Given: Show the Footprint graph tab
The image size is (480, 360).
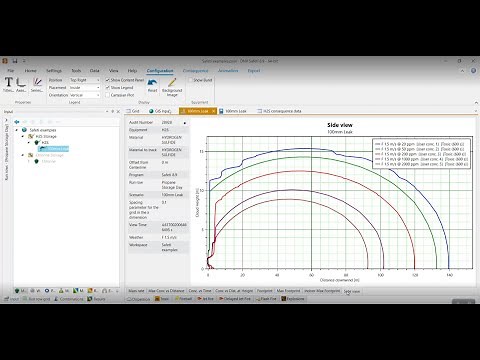Looking at the screenshot, I should point(265,291).
